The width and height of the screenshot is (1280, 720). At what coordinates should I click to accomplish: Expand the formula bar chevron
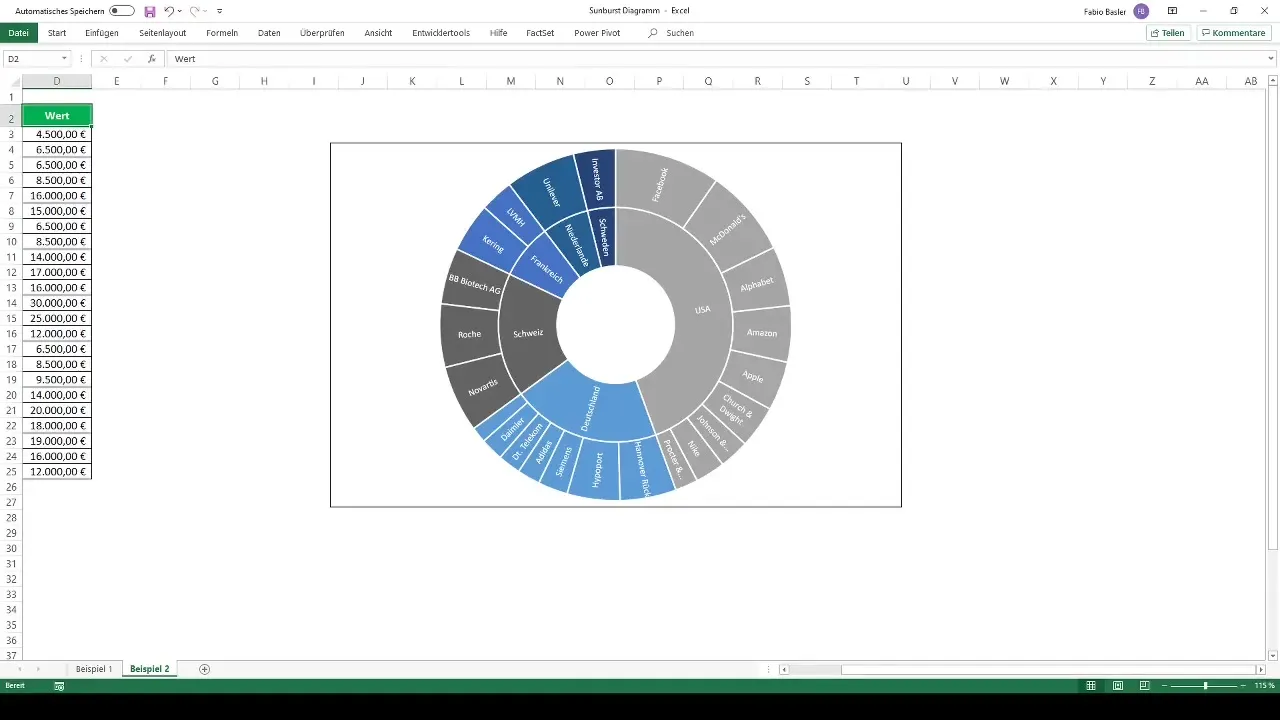[x=1272, y=59]
